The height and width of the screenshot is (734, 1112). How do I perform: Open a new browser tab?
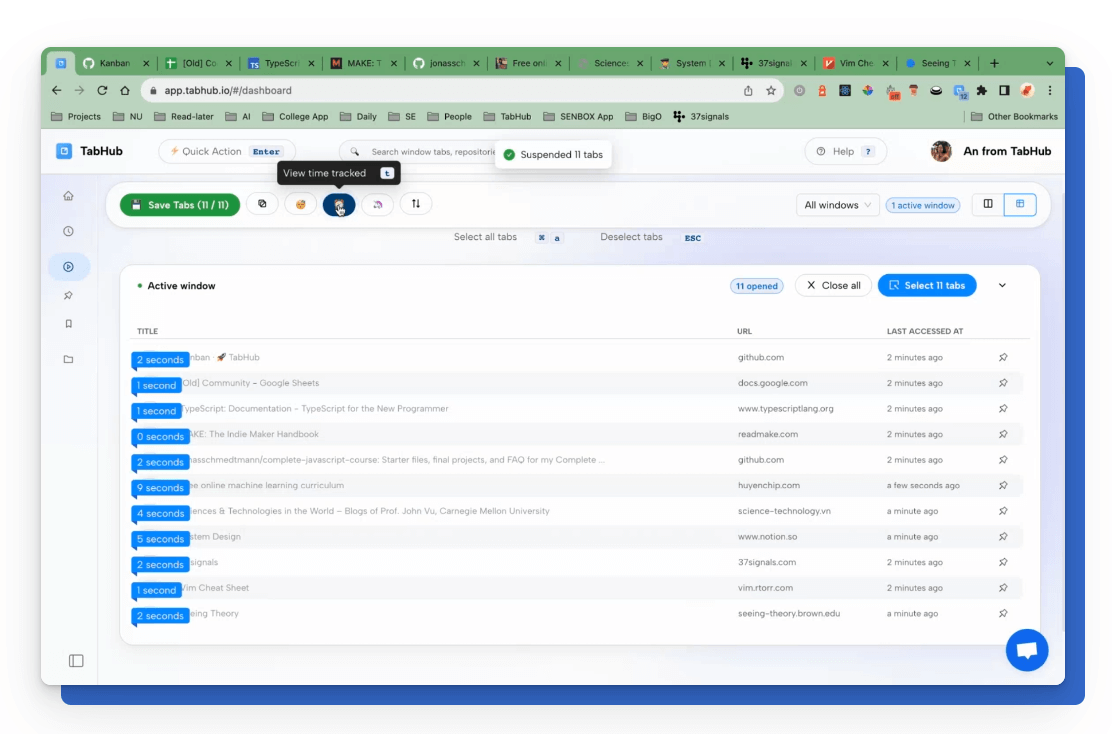(x=994, y=63)
